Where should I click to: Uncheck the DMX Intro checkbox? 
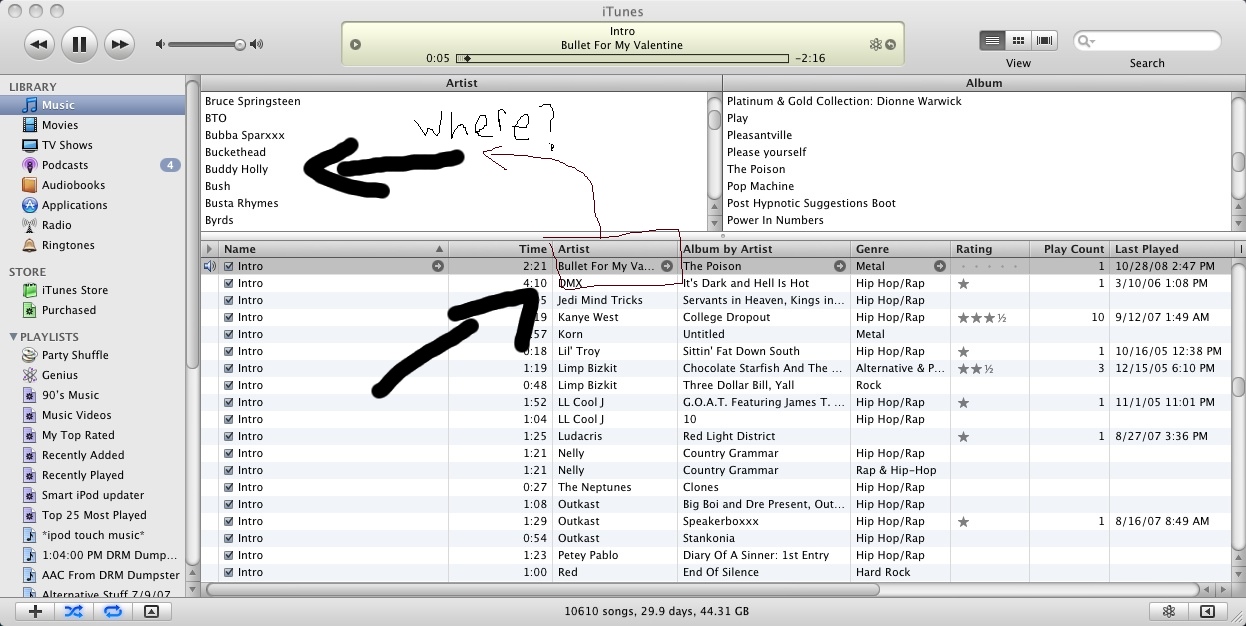pyautogui.click(x=229, y=284)
